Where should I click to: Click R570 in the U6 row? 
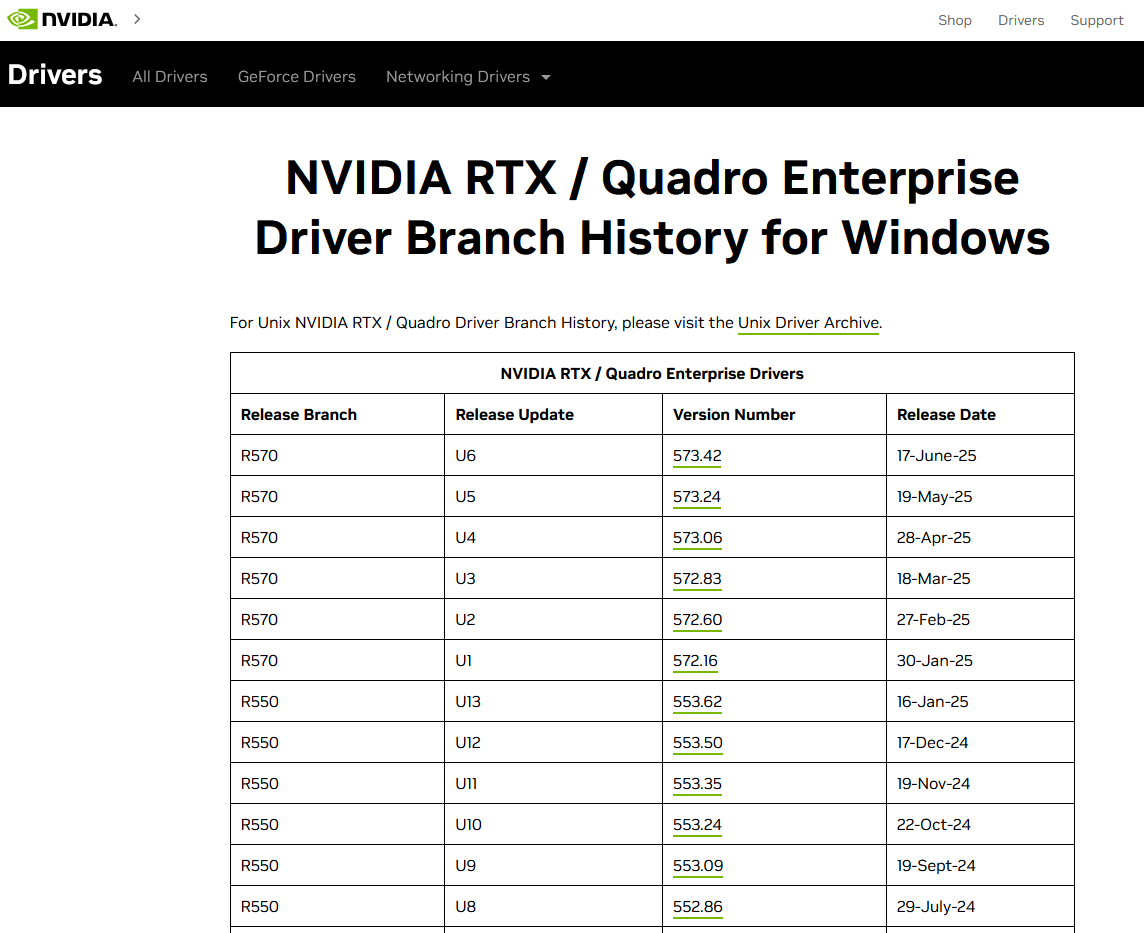[x=259, y=456]
